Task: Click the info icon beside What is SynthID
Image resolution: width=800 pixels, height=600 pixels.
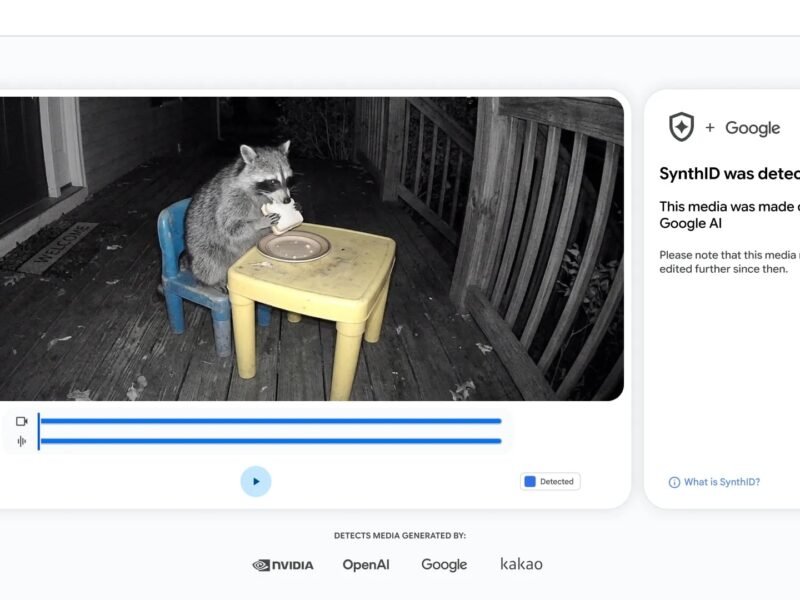Action: click(x=674, y=482)
